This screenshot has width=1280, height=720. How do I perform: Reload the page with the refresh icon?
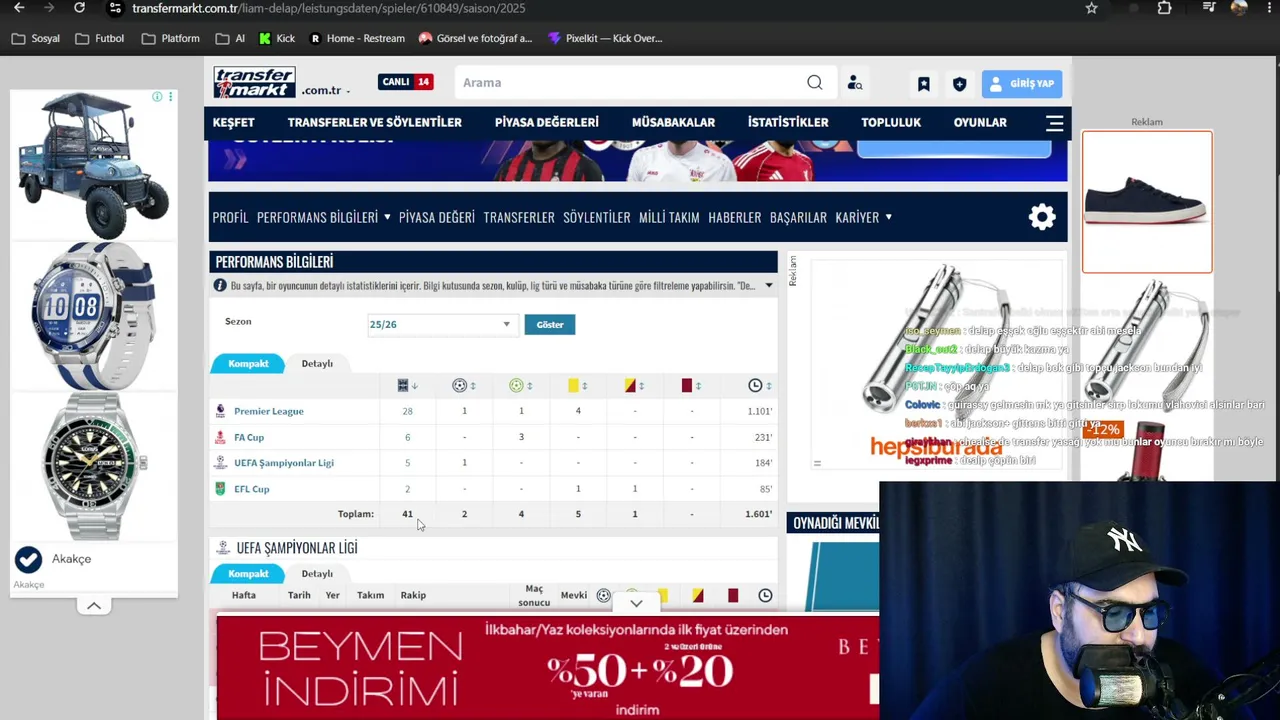coord(79,8)
